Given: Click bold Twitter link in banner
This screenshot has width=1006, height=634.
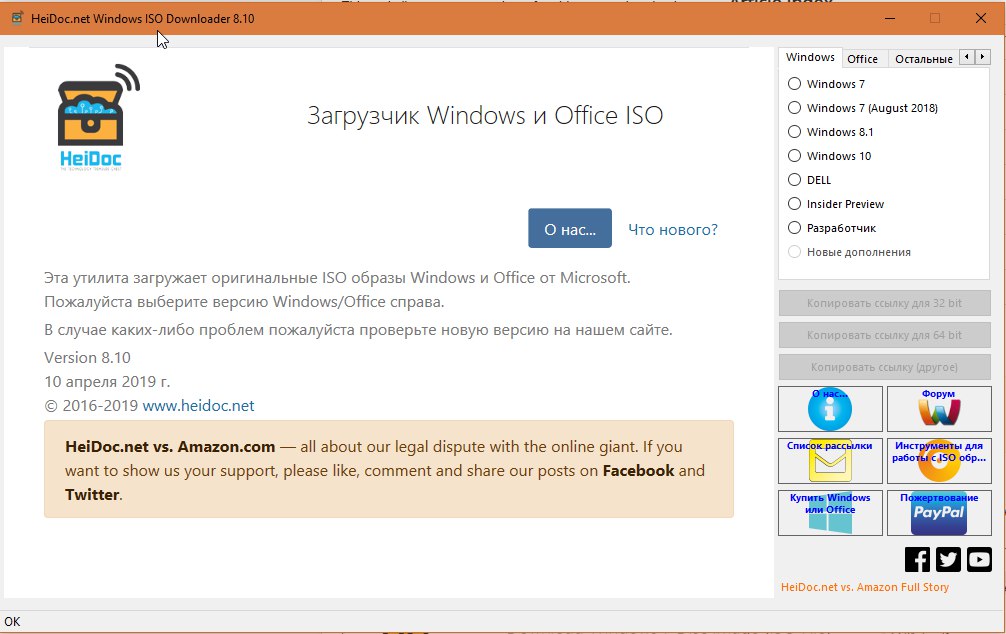Looking at the screenshot, I should coord(92,495).
